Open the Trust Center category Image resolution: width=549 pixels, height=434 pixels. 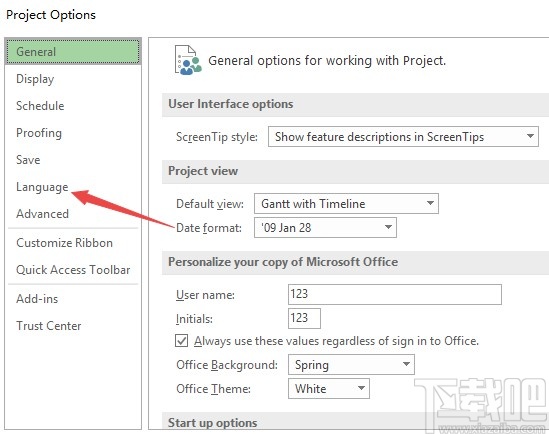[x=49, y=326]
